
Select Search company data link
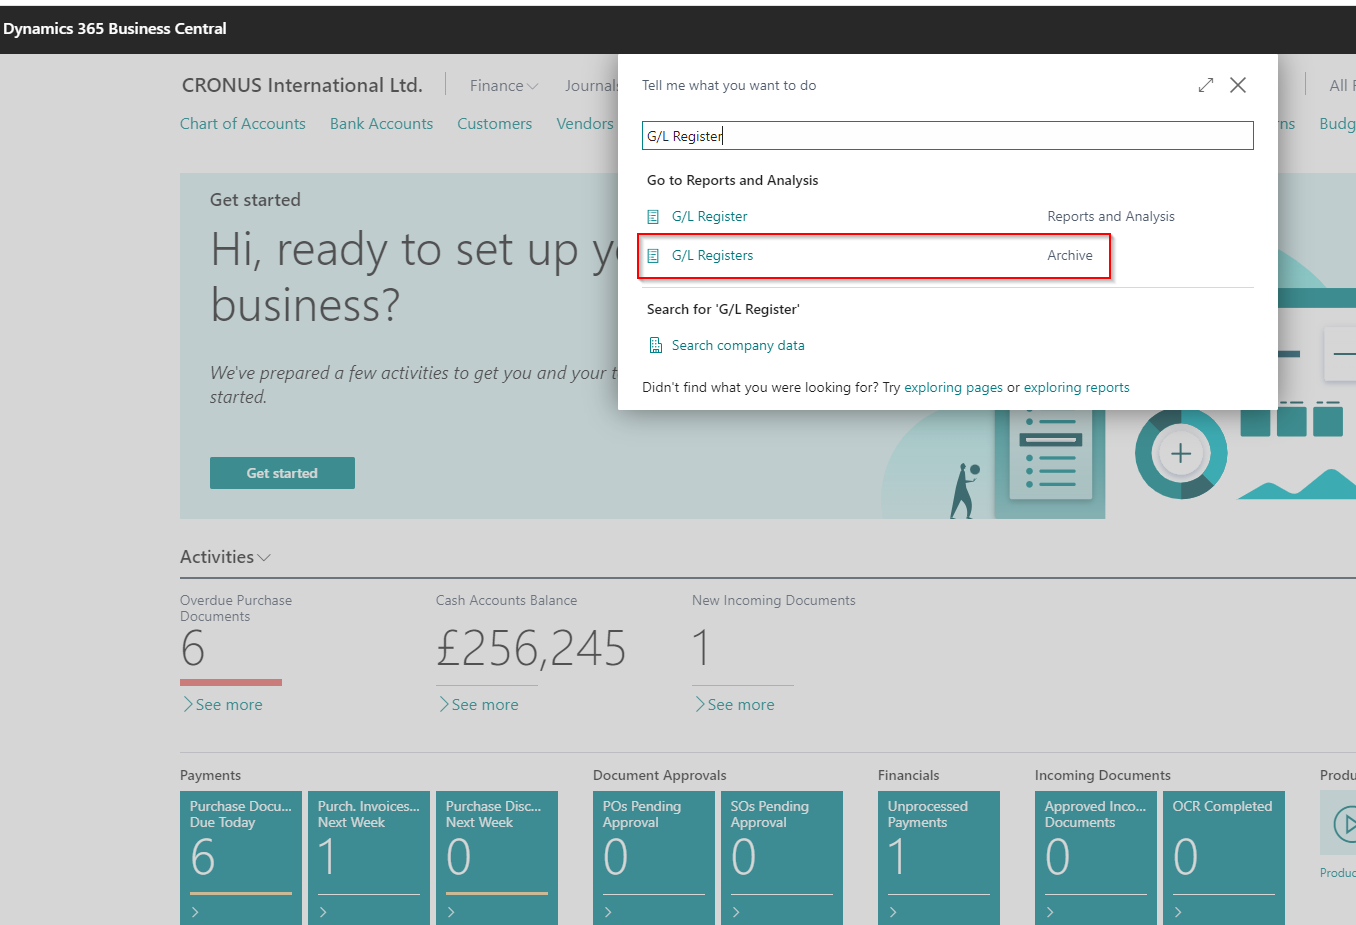[x=738, y=345]
